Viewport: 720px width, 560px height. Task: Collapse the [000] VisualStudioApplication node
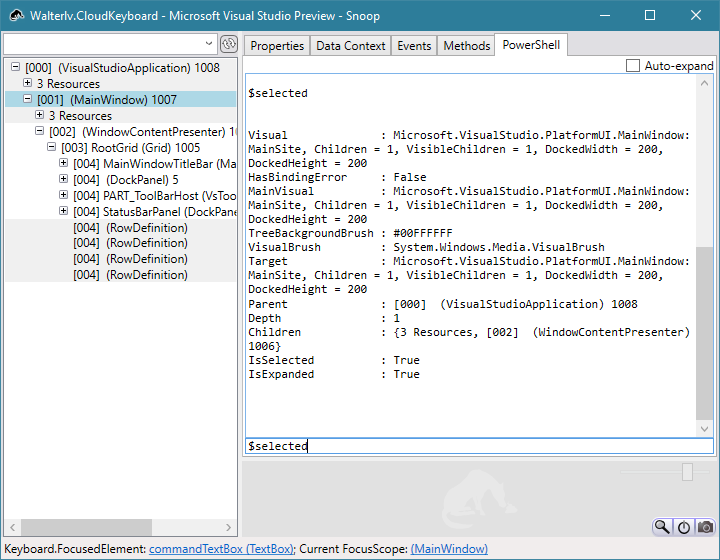(x=16, y=67)
